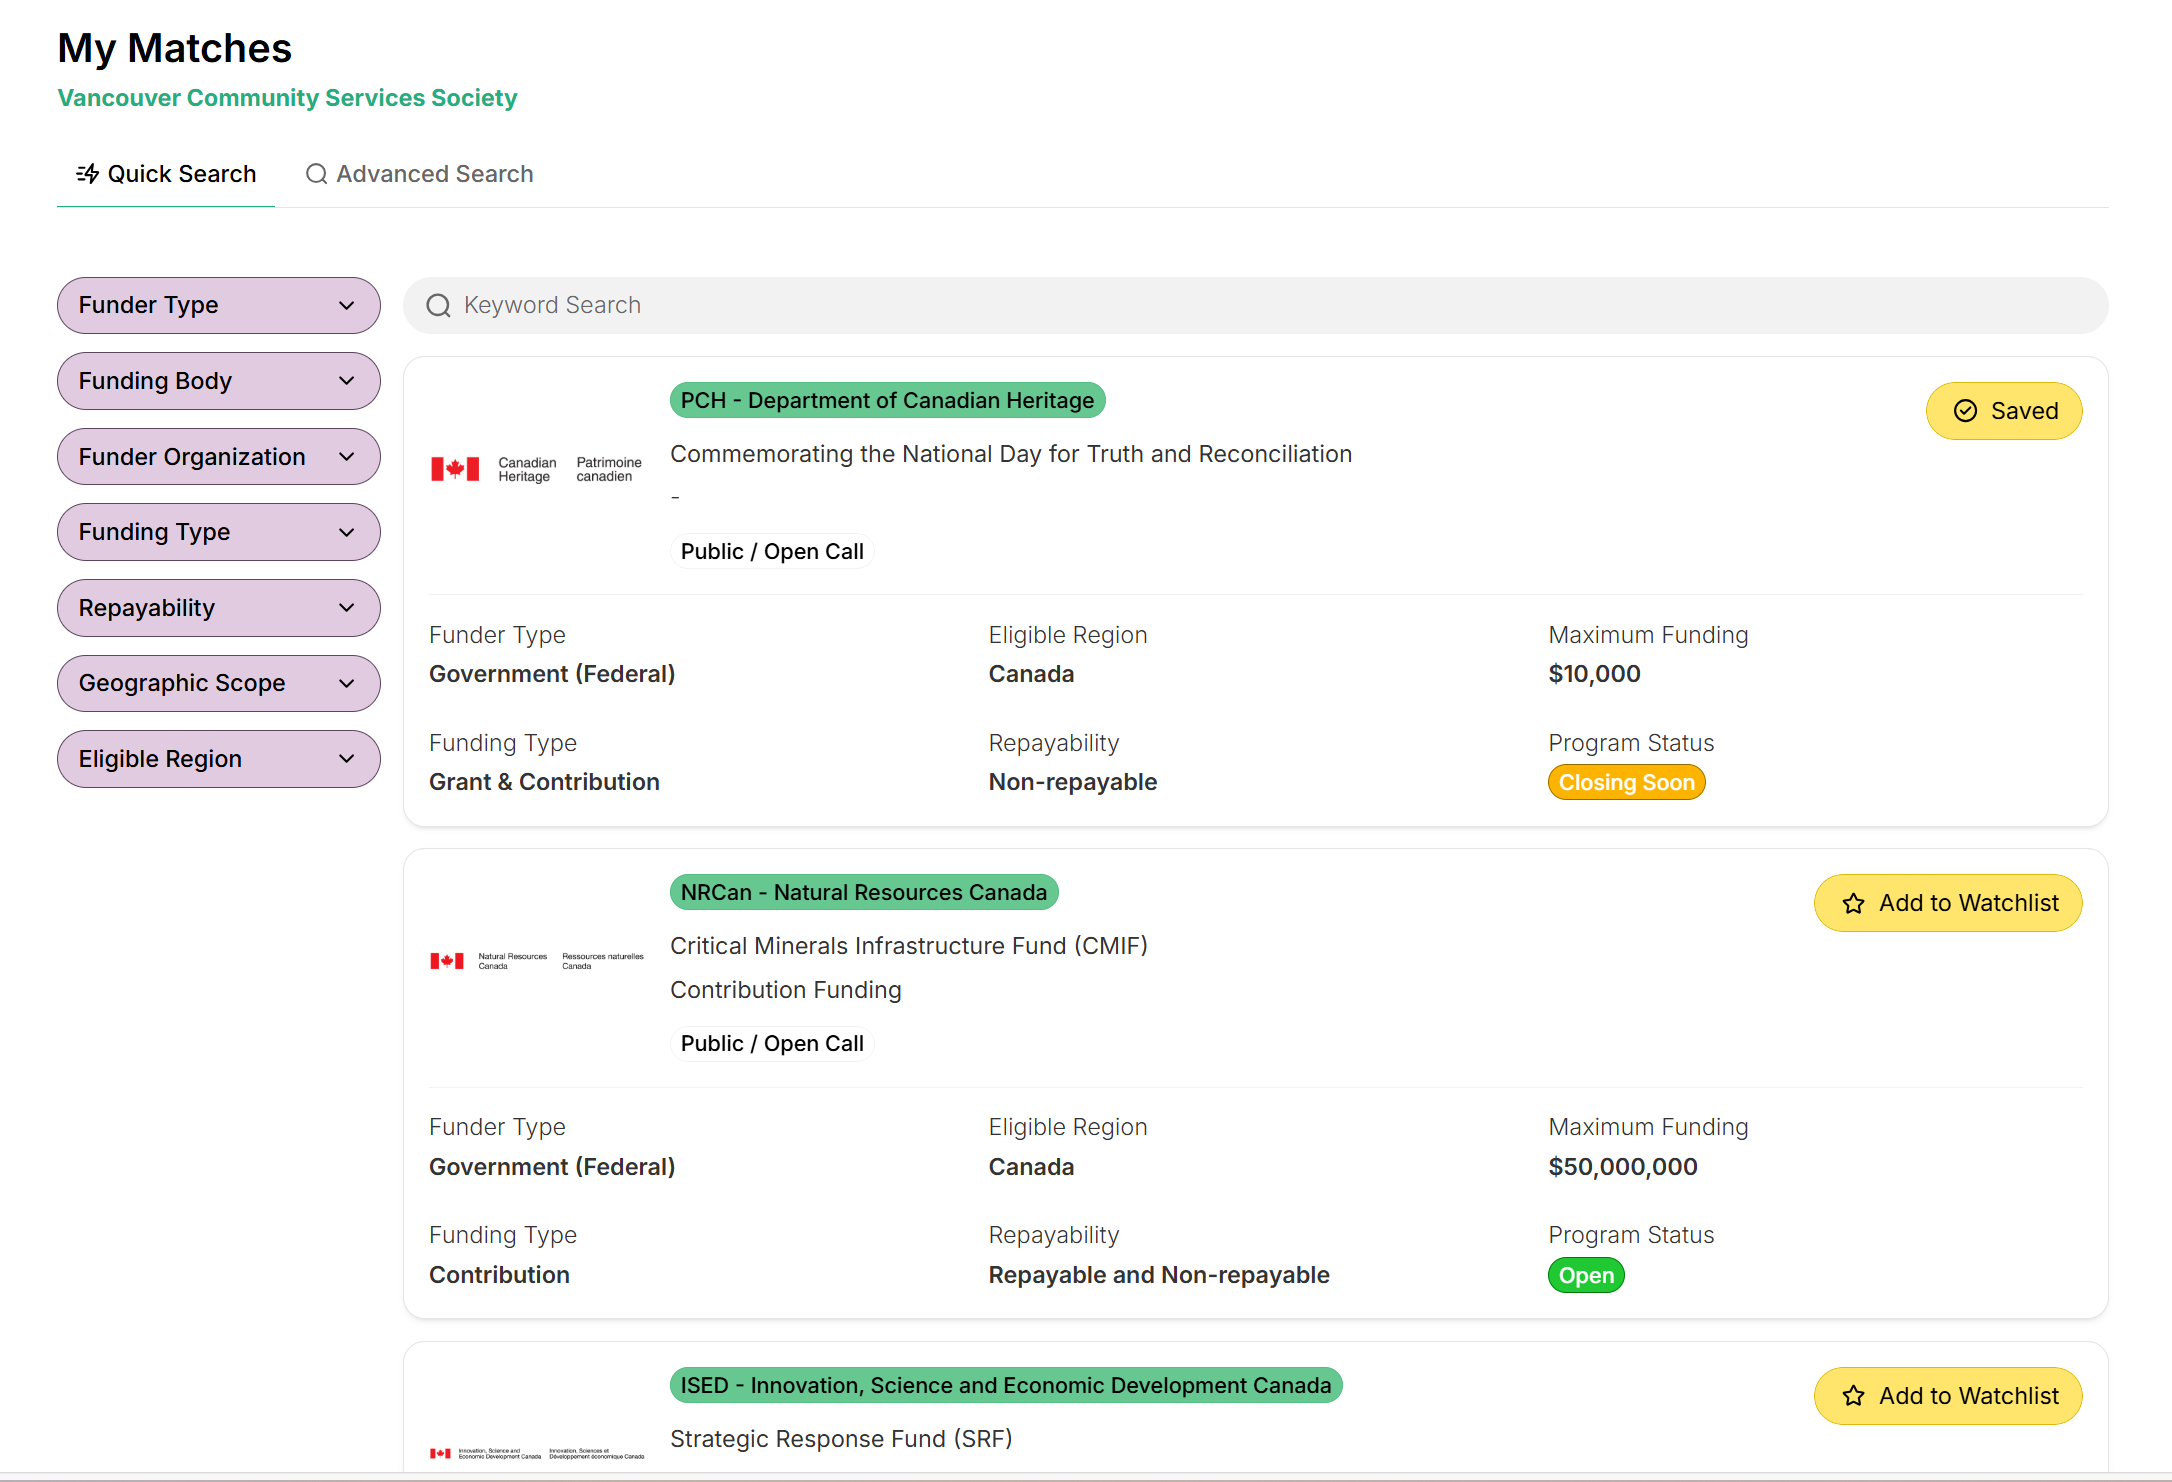Add Critical Minerals Infrastructure Fund to Watchlist

[x=1948, y=903]
